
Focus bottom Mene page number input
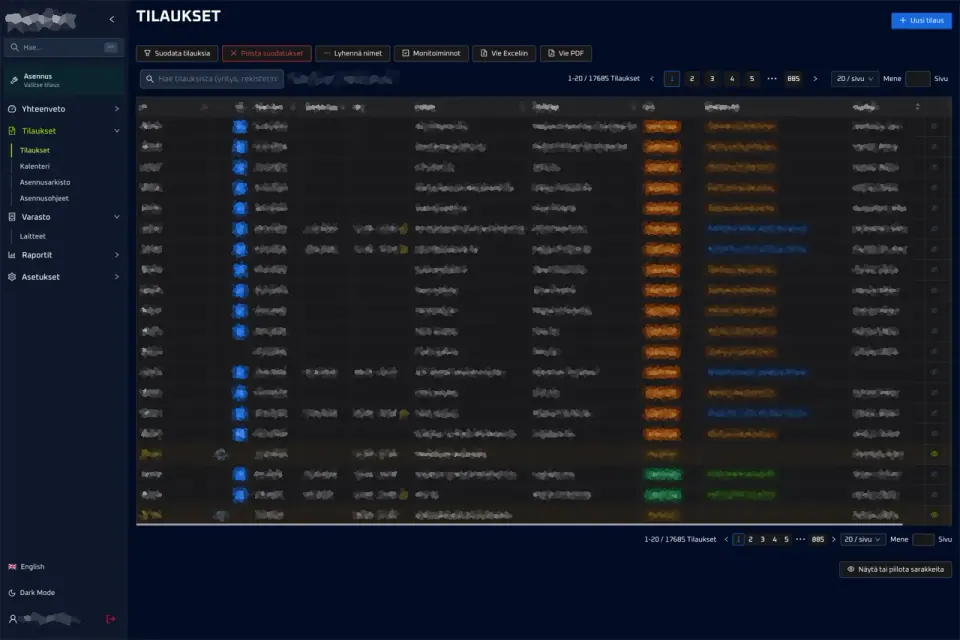923,540
